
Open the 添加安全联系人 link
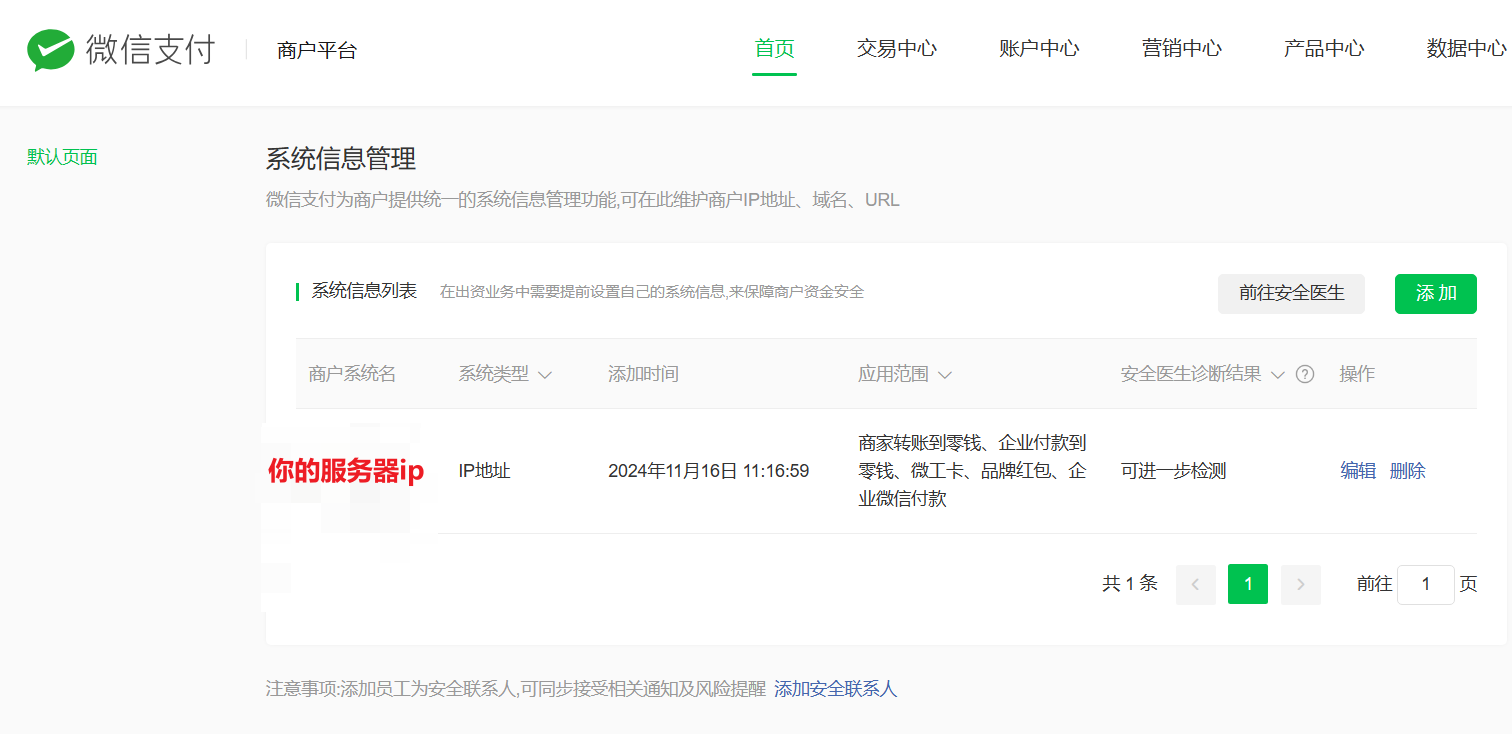(836, 689)
